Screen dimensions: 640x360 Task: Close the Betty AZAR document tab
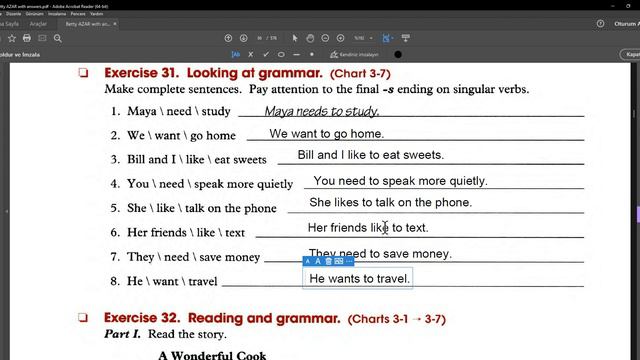point(115,24)
